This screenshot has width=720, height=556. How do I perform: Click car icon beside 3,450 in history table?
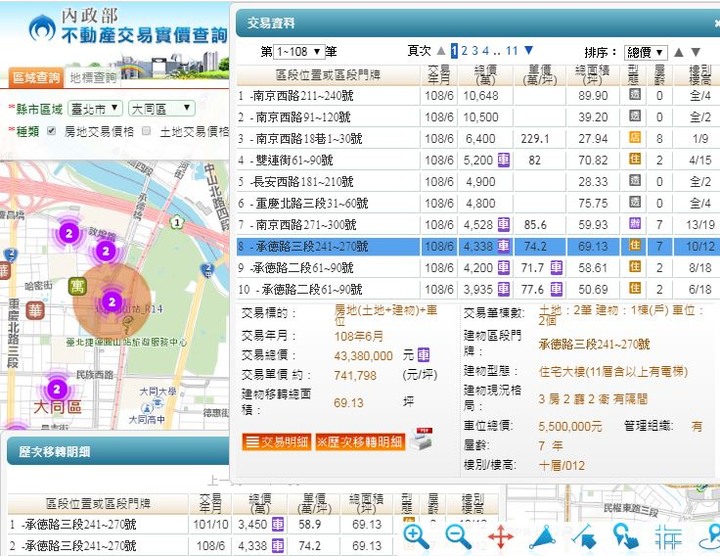point(278,524)
